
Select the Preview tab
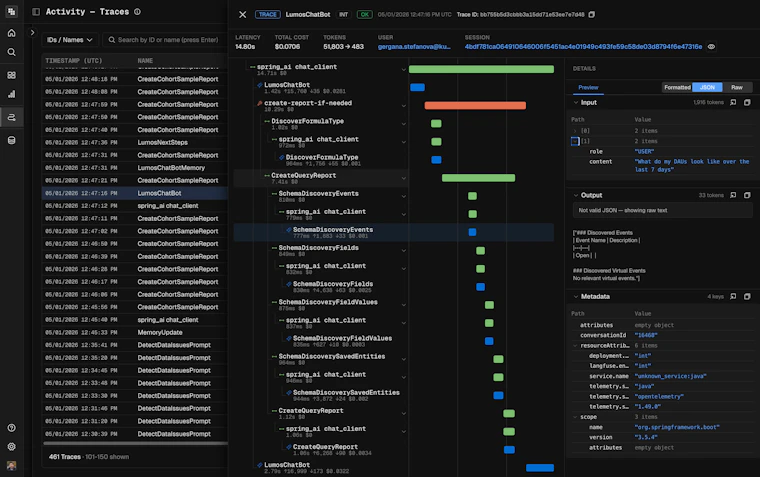point(588,87)
